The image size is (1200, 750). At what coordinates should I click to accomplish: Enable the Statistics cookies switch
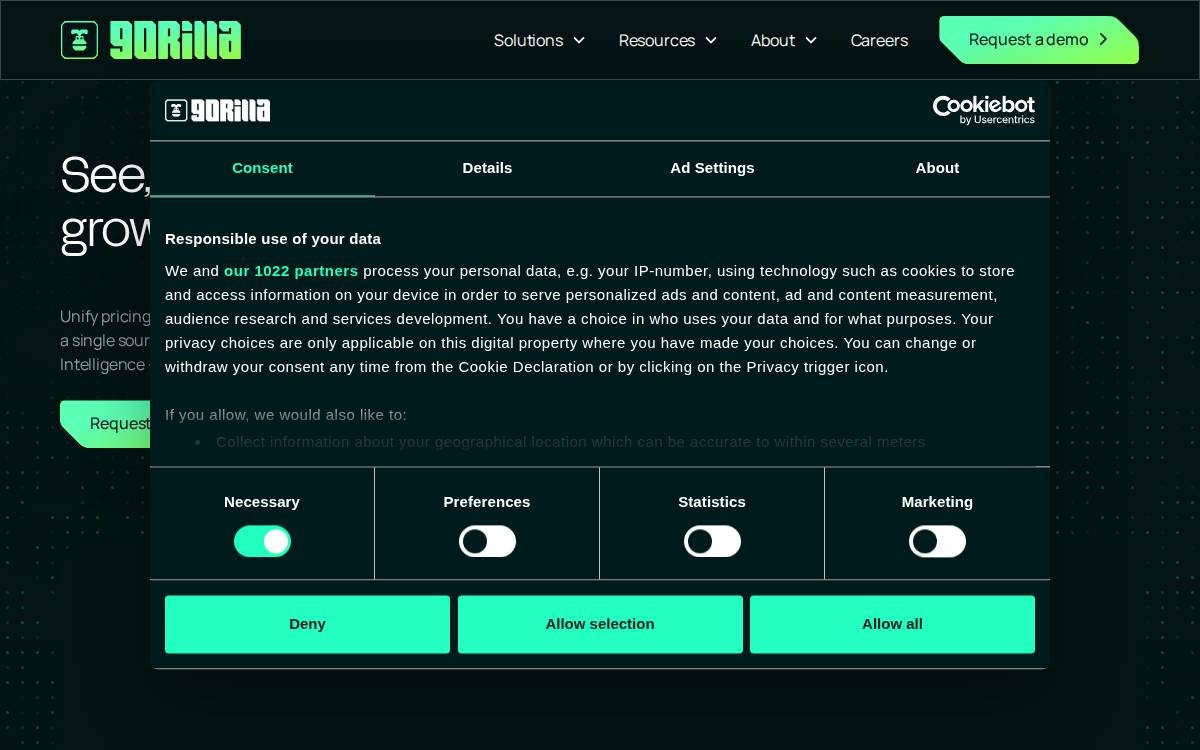point(712,541)
